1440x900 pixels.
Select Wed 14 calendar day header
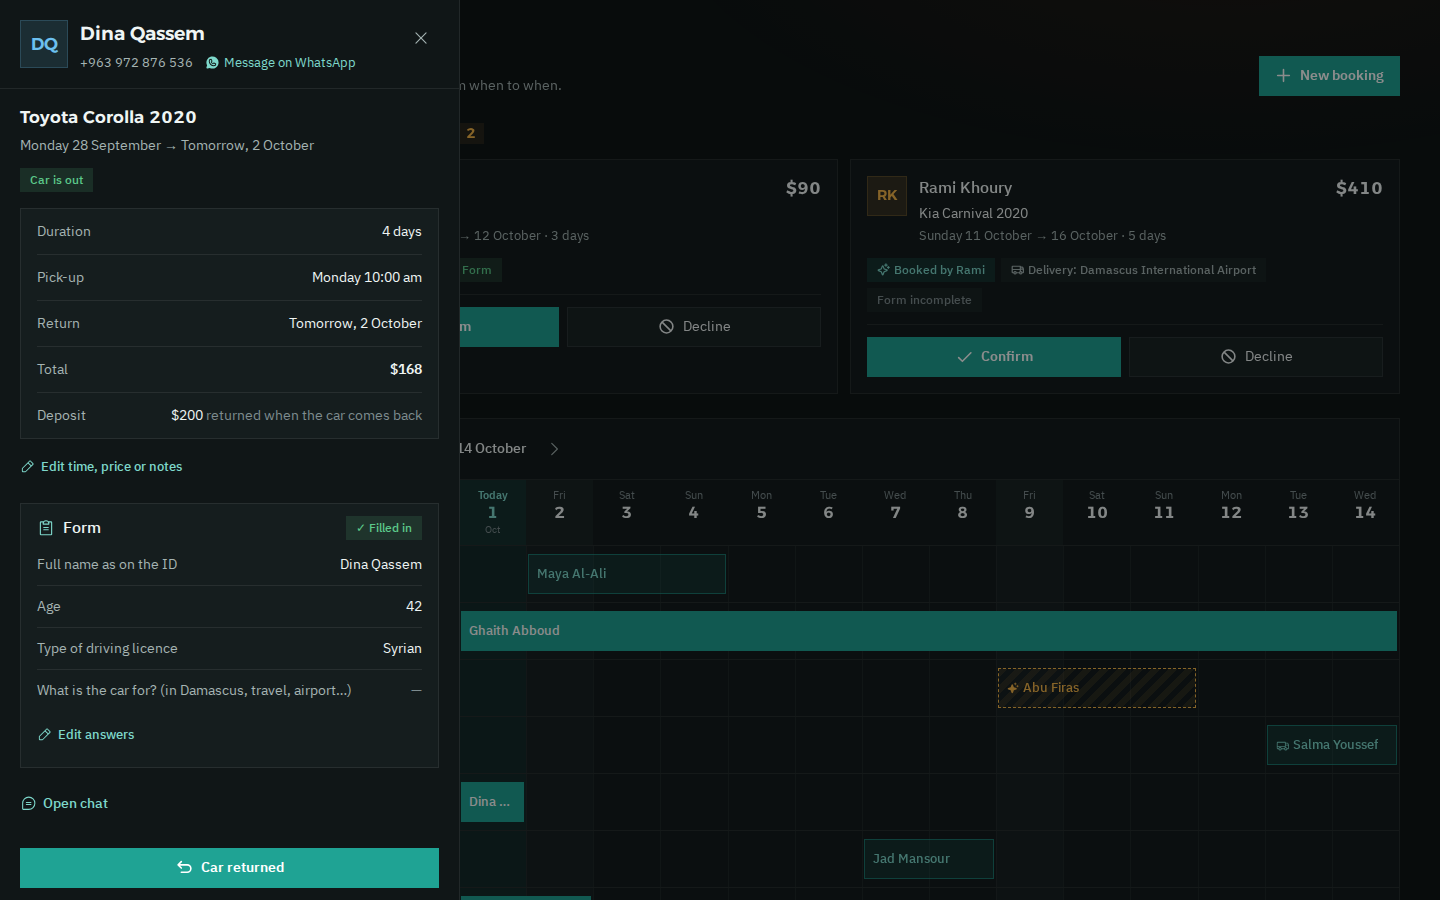click(x=1365, y=512)
